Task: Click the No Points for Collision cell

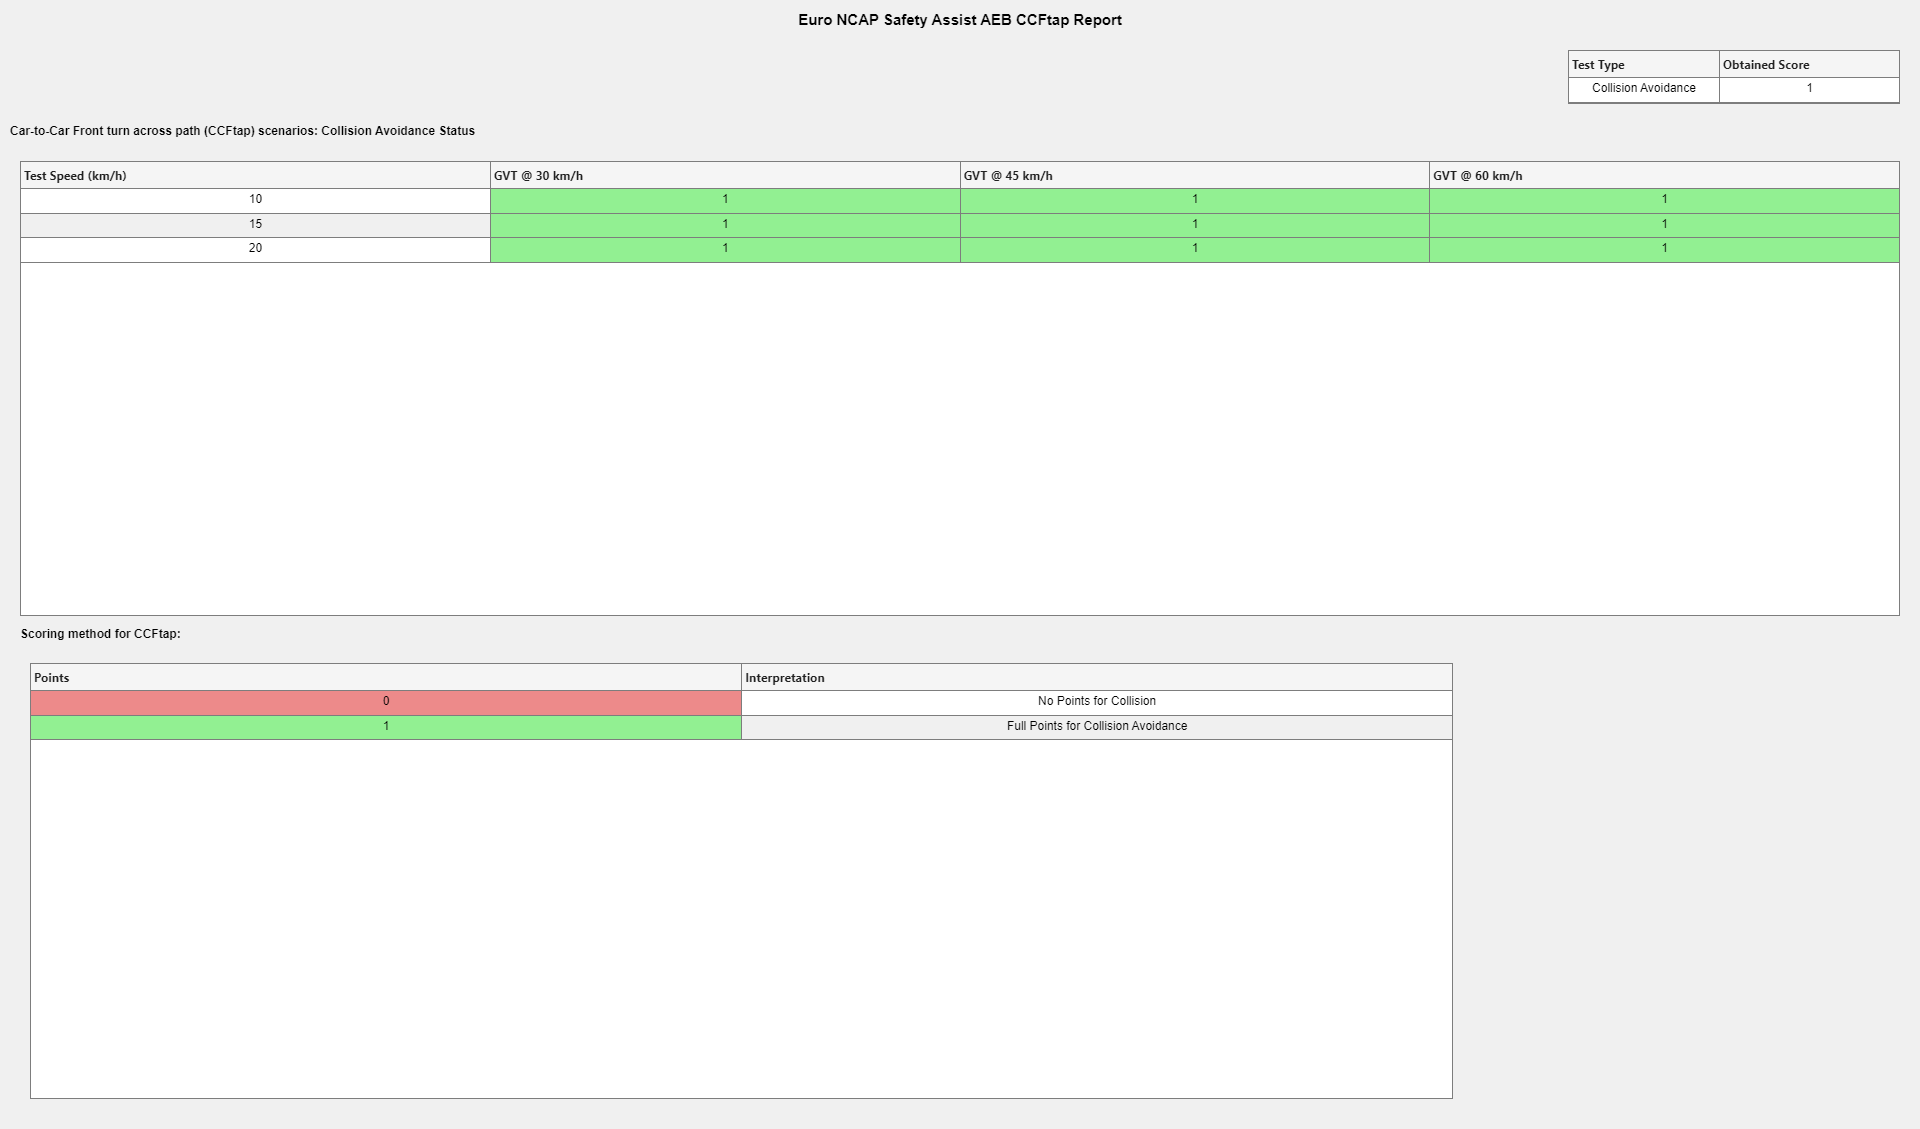Action: coord(1096,702)
